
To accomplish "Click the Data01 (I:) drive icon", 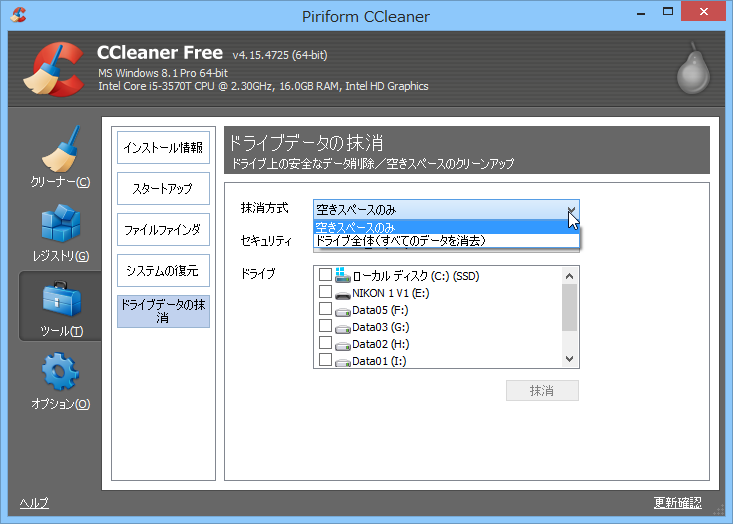I will point(343,362).
